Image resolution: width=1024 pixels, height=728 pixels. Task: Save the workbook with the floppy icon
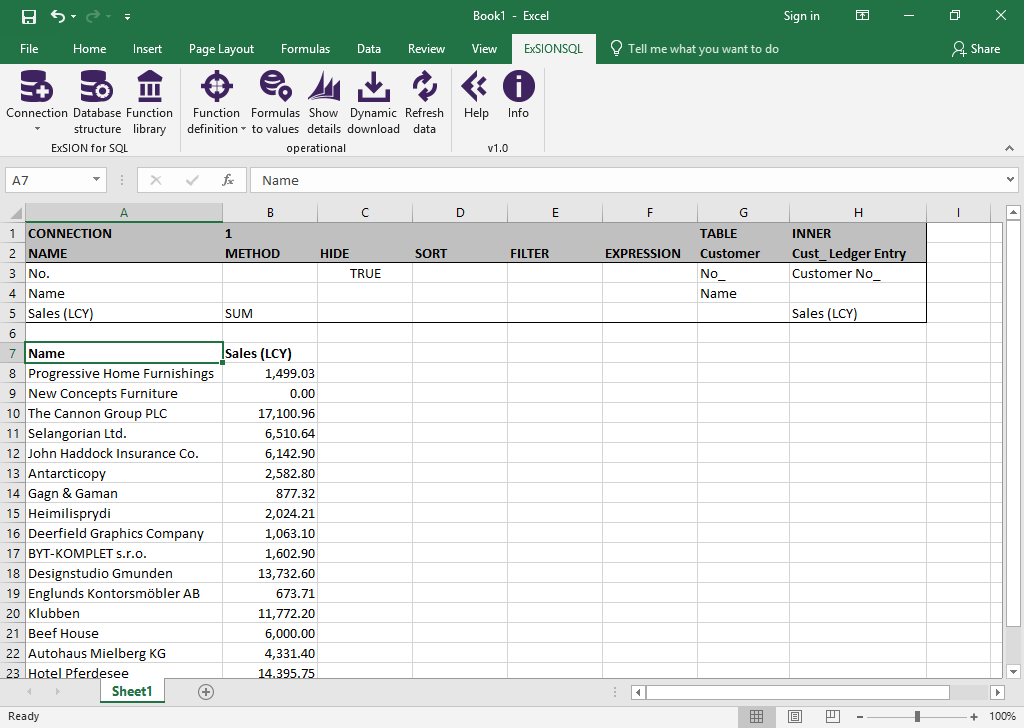click(29, 16)
